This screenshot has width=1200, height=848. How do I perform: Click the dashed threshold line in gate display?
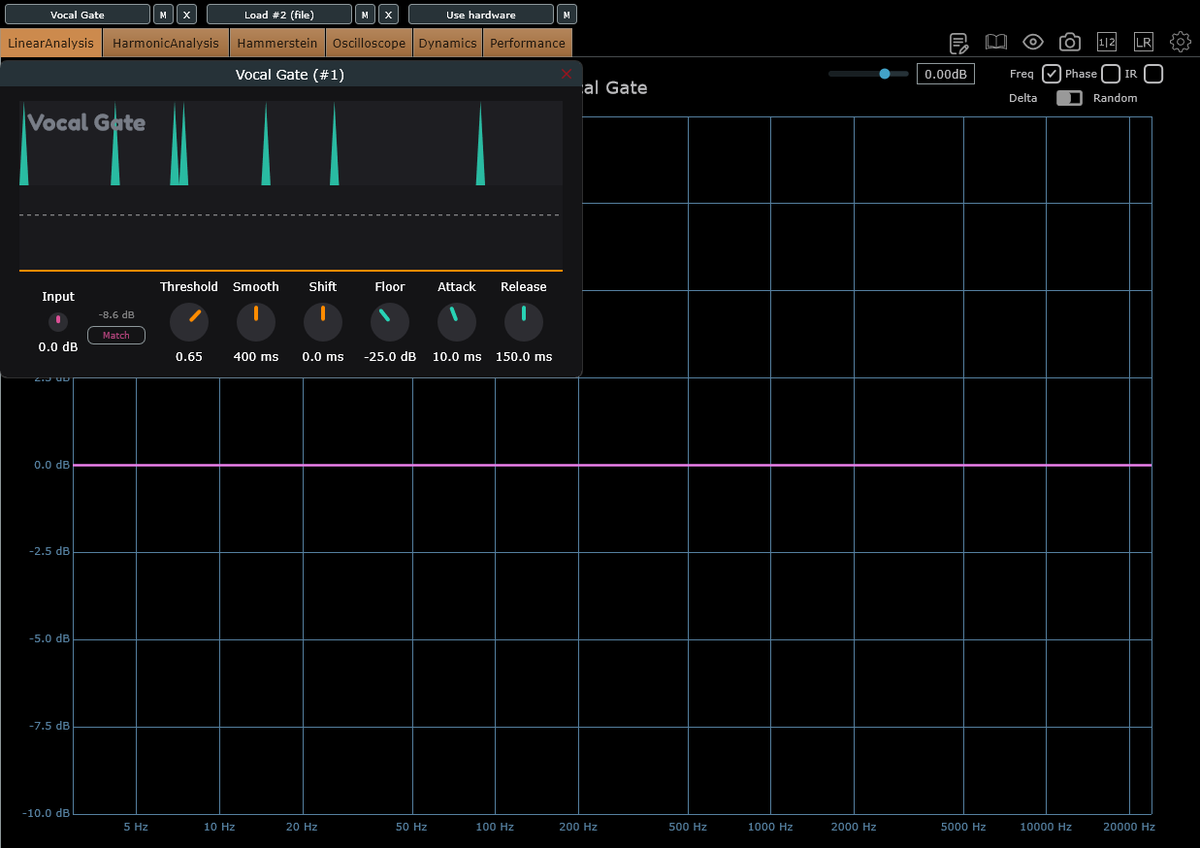pyautogui.click(x=290, y=215)
